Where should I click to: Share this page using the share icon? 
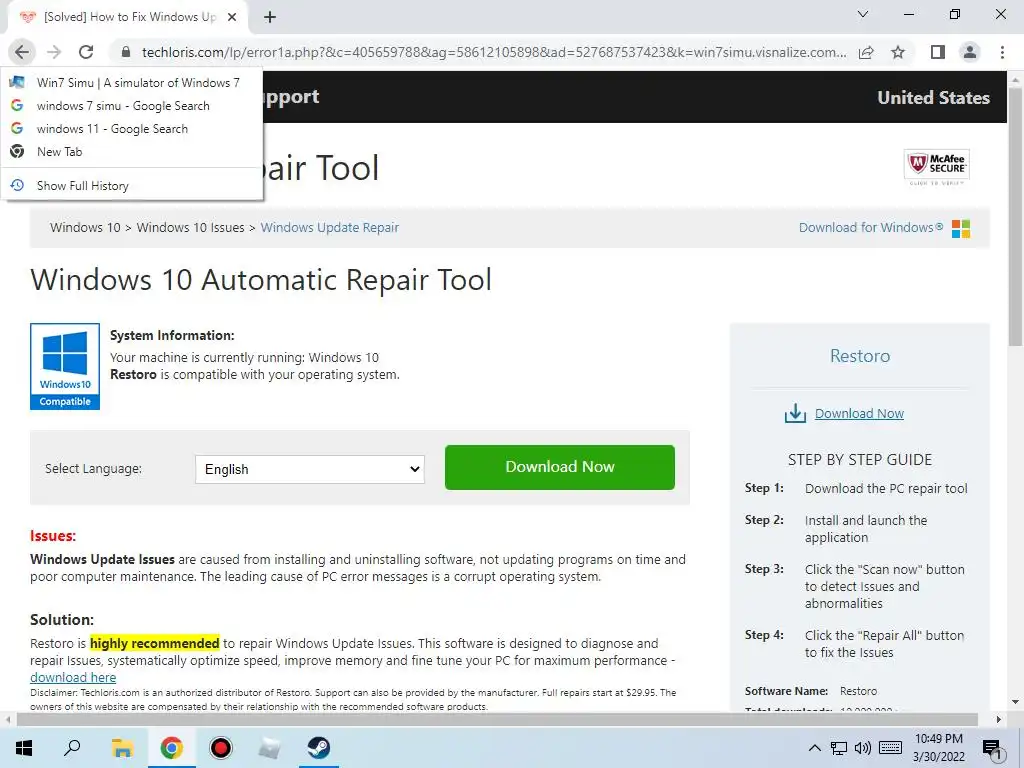pos(866,52)
